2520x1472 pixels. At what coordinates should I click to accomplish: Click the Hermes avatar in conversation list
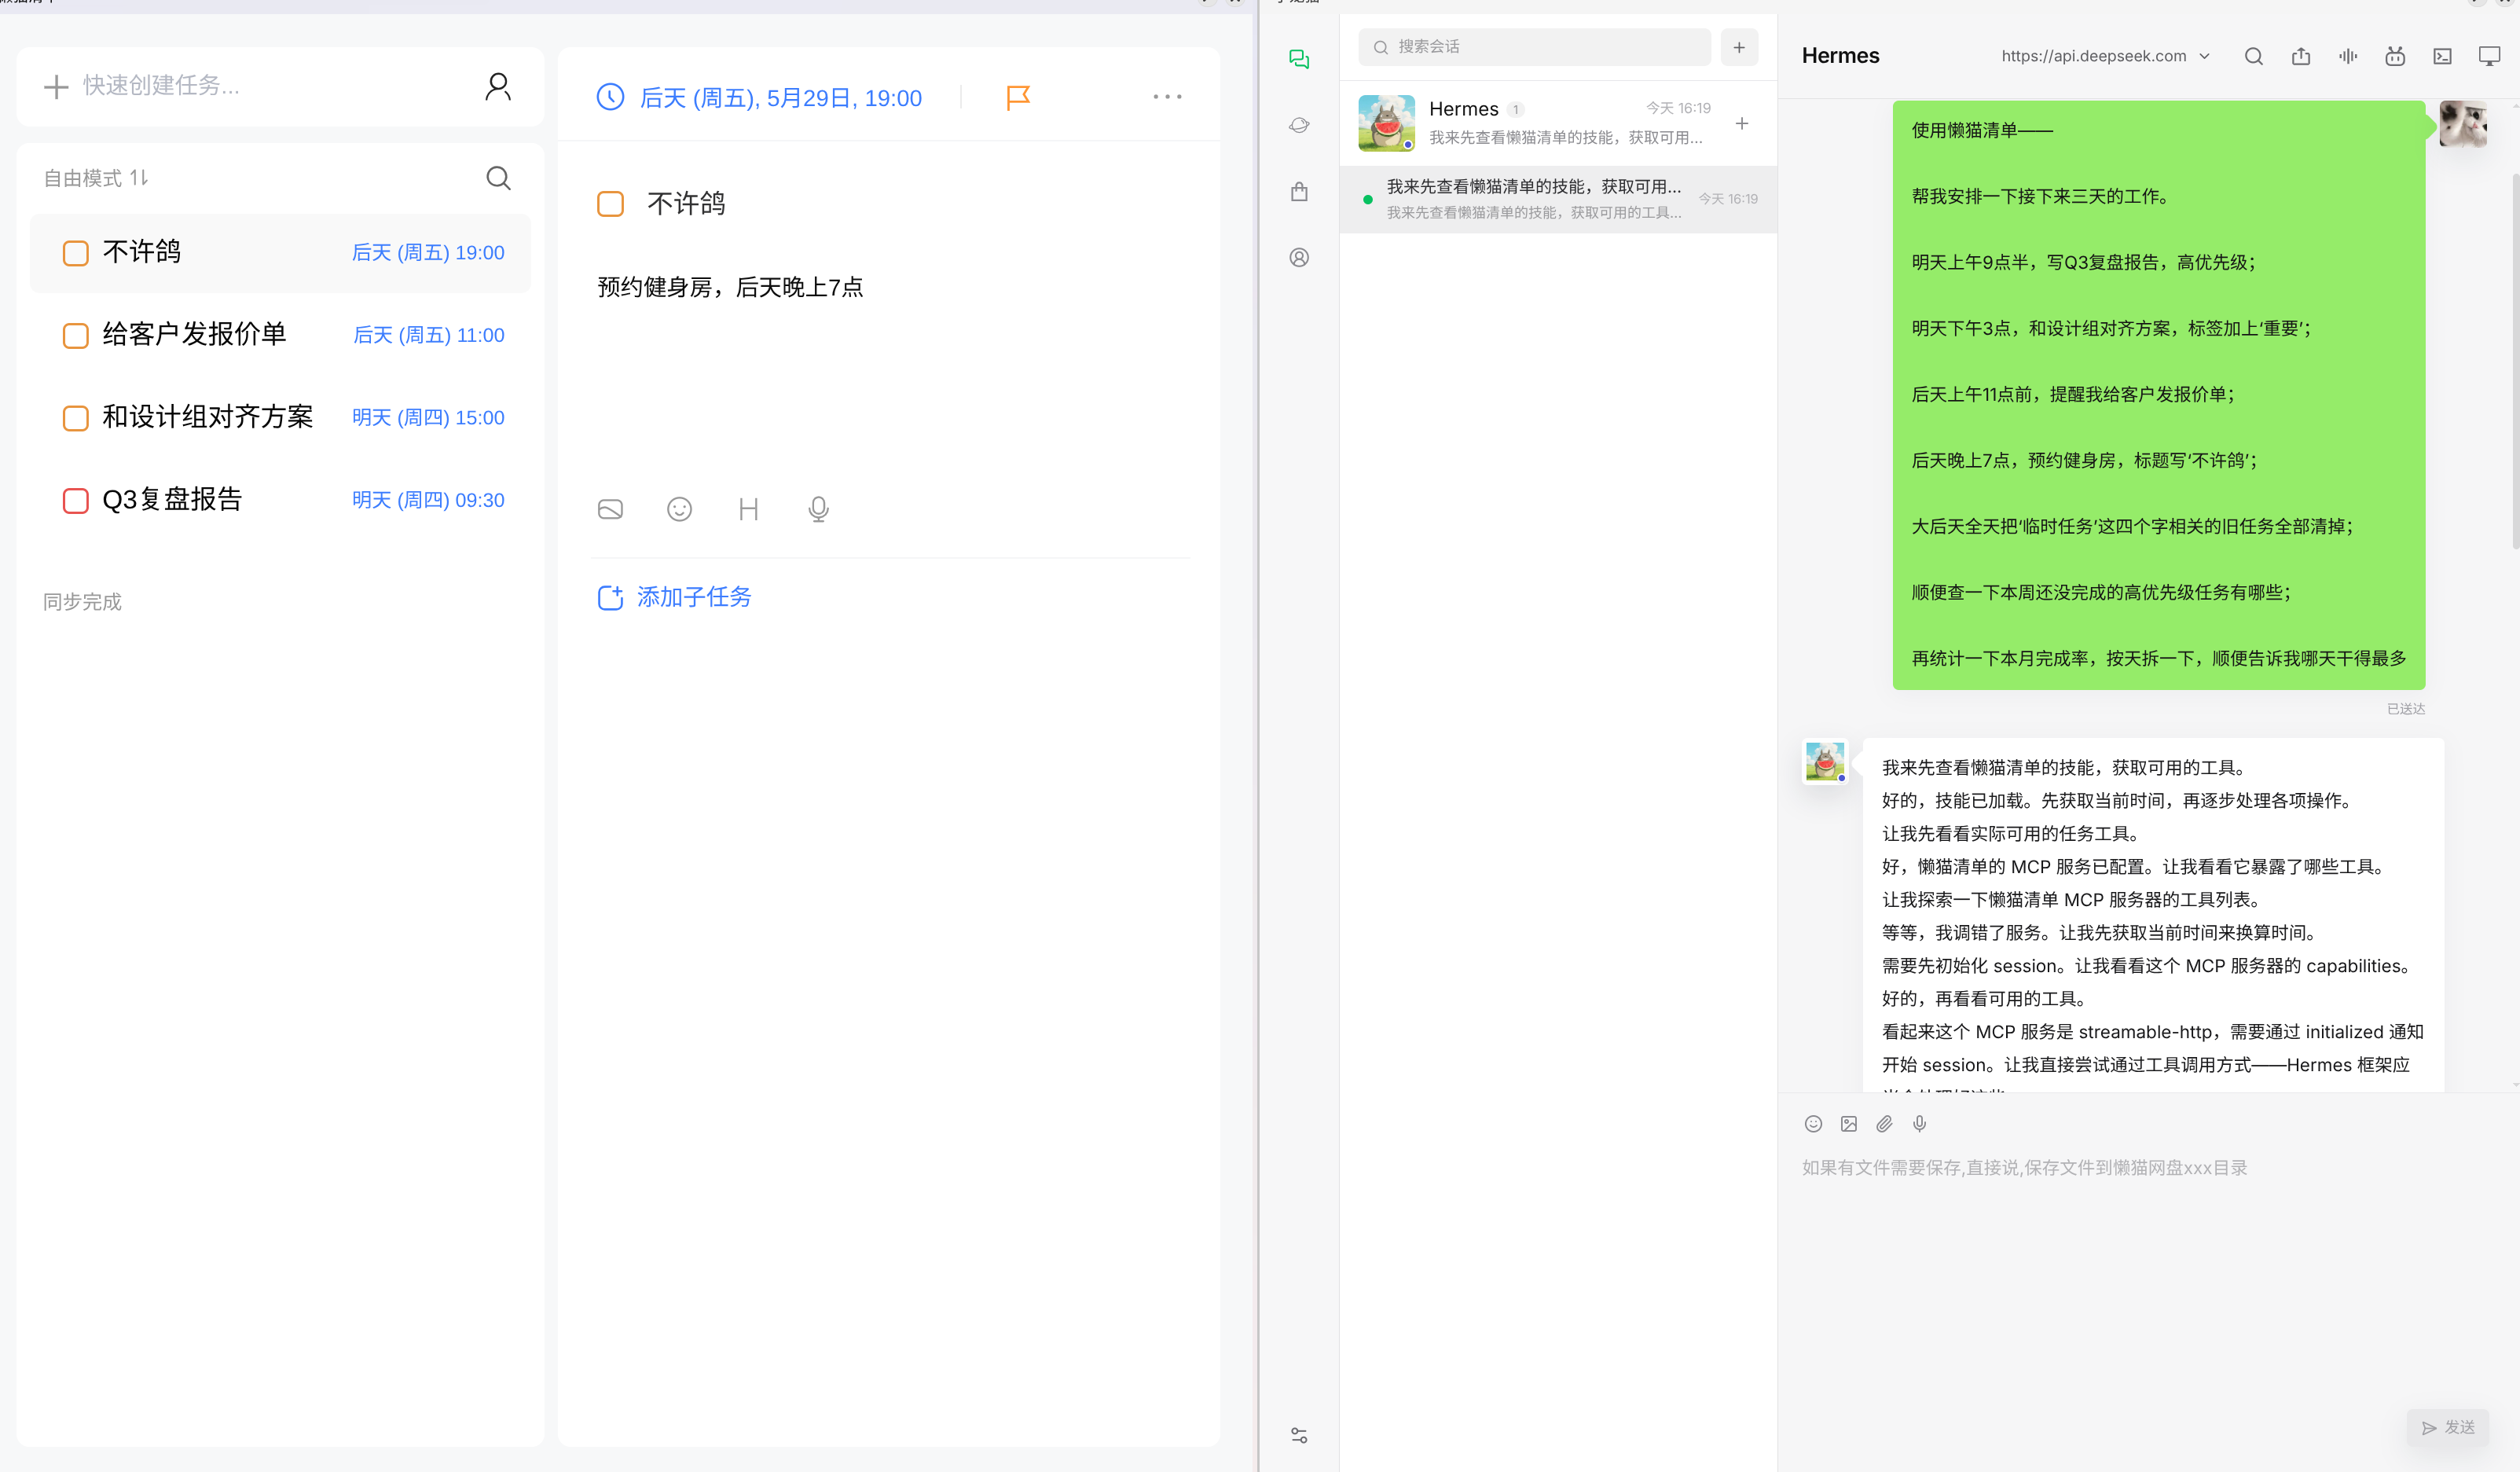click(x=1386, y=123)
